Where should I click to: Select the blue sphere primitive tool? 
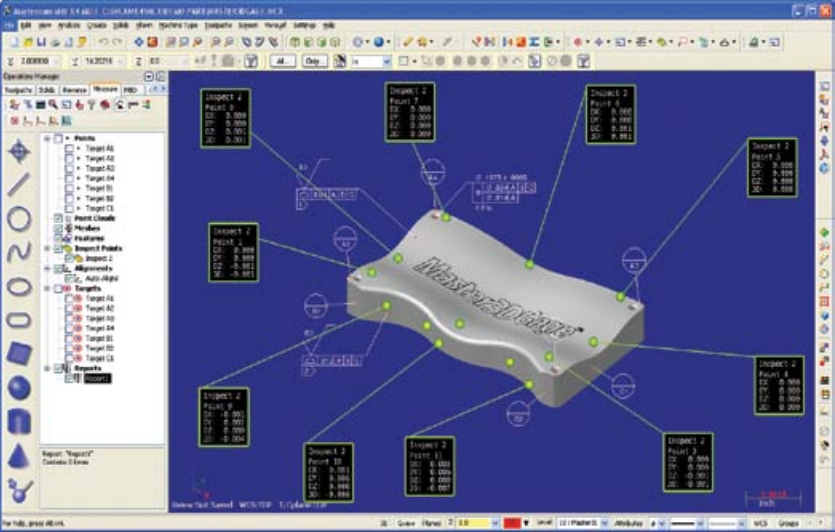19,387
